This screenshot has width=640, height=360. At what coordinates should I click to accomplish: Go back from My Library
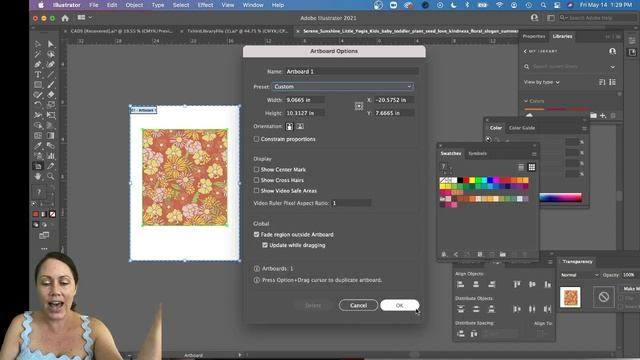coord(525,51)
